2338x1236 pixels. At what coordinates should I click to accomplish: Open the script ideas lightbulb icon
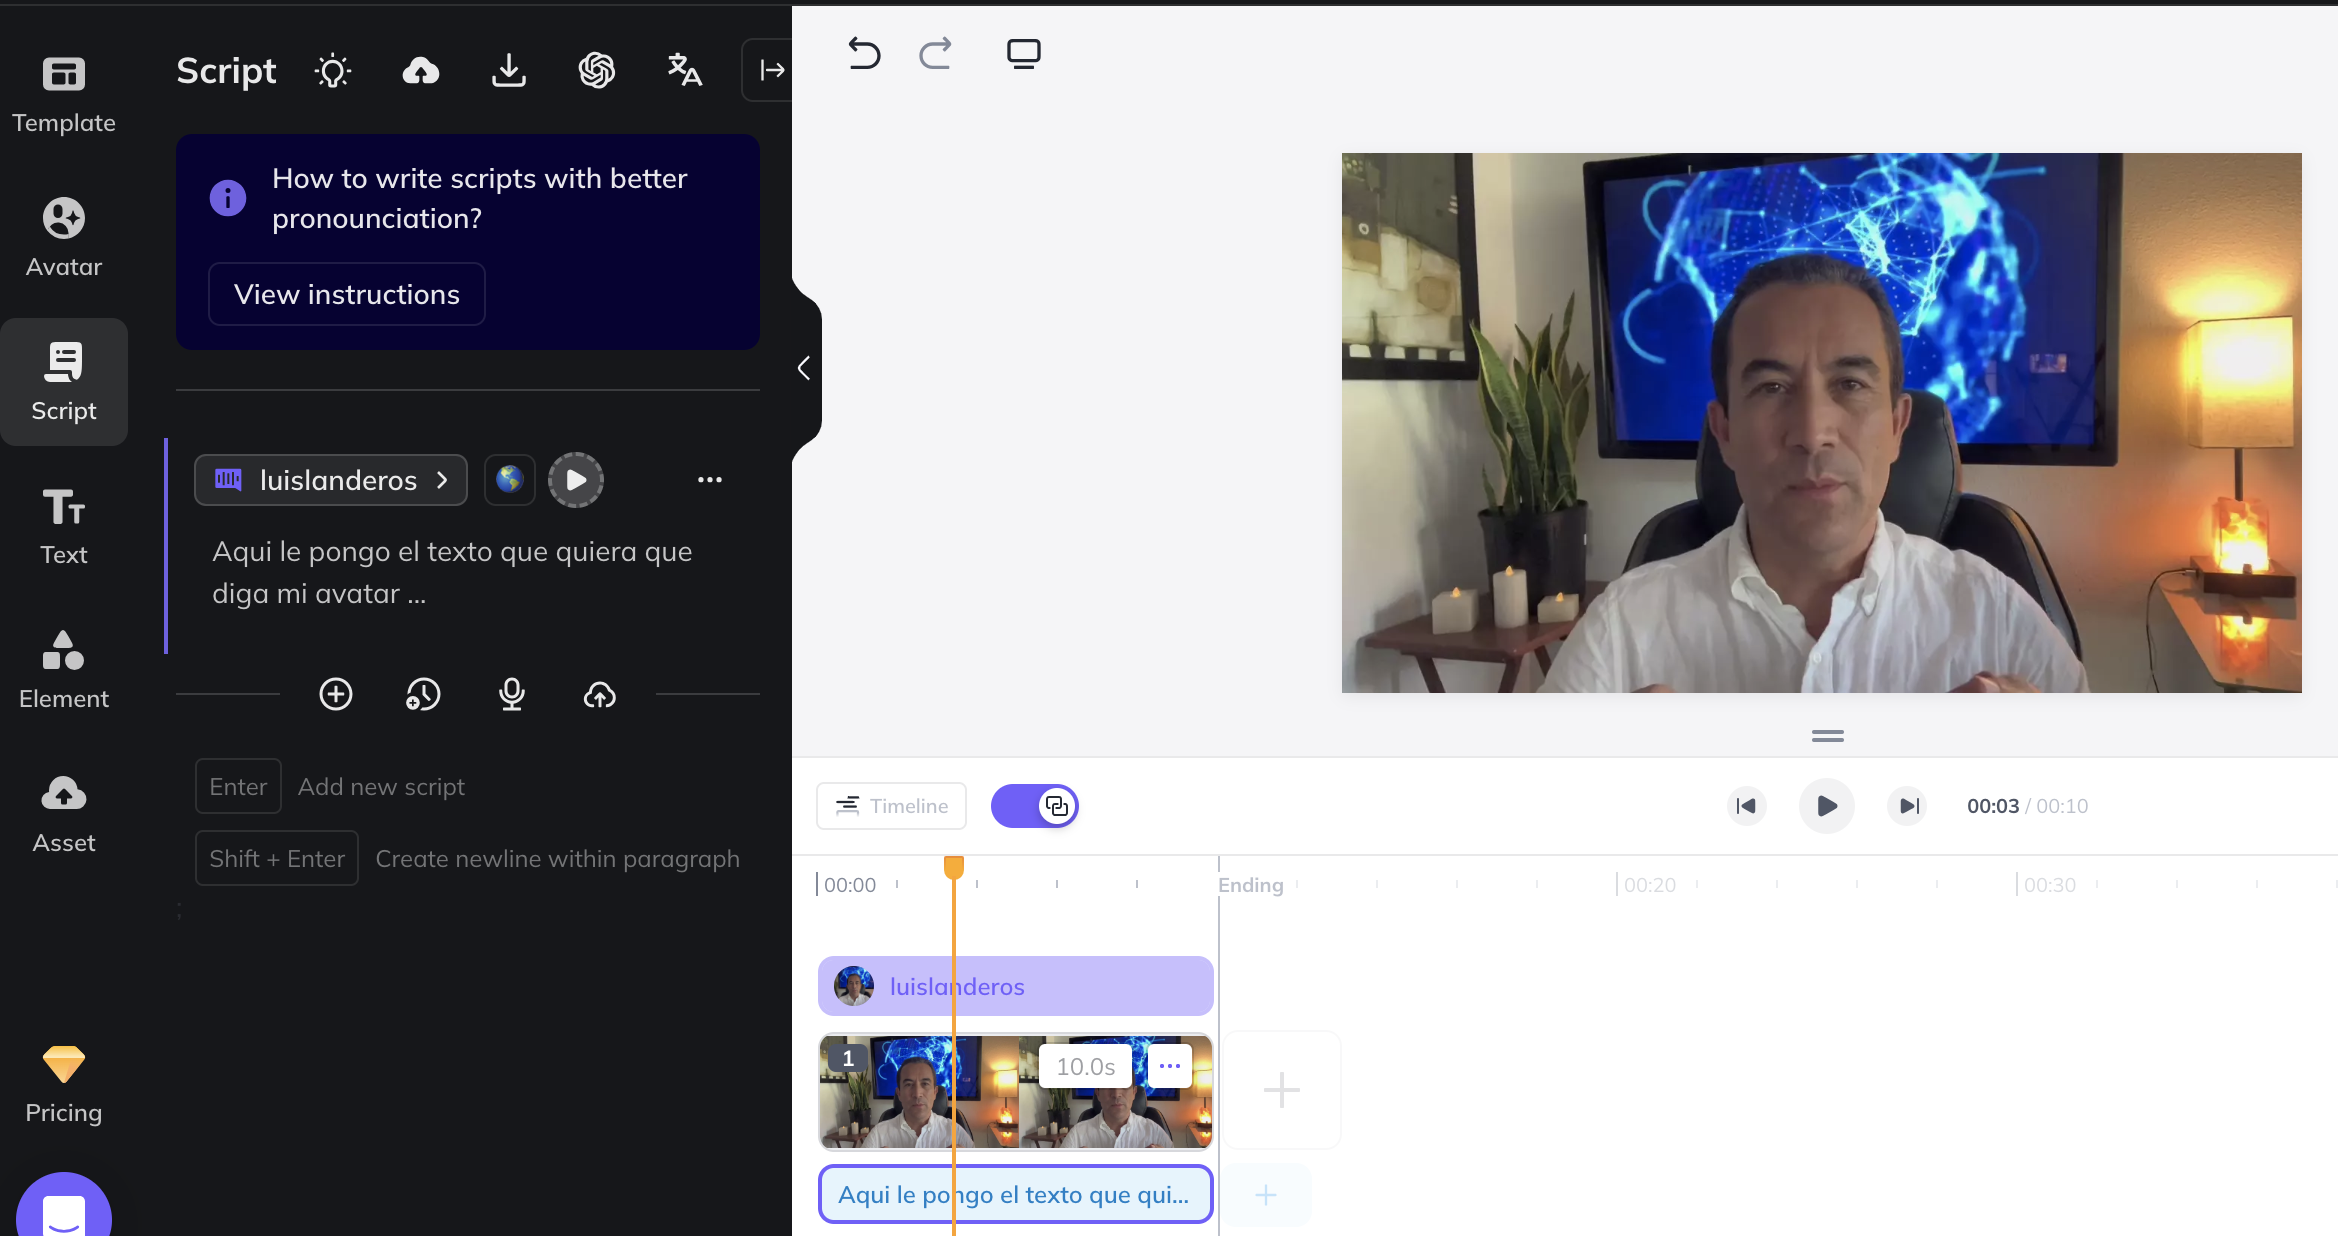point(332,70)
